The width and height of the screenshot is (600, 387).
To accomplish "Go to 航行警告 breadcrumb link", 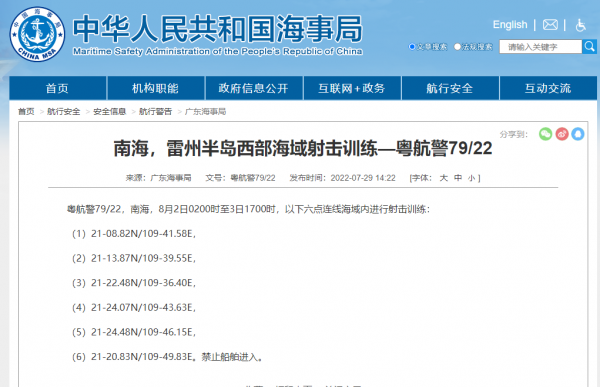I will point(155,111).
